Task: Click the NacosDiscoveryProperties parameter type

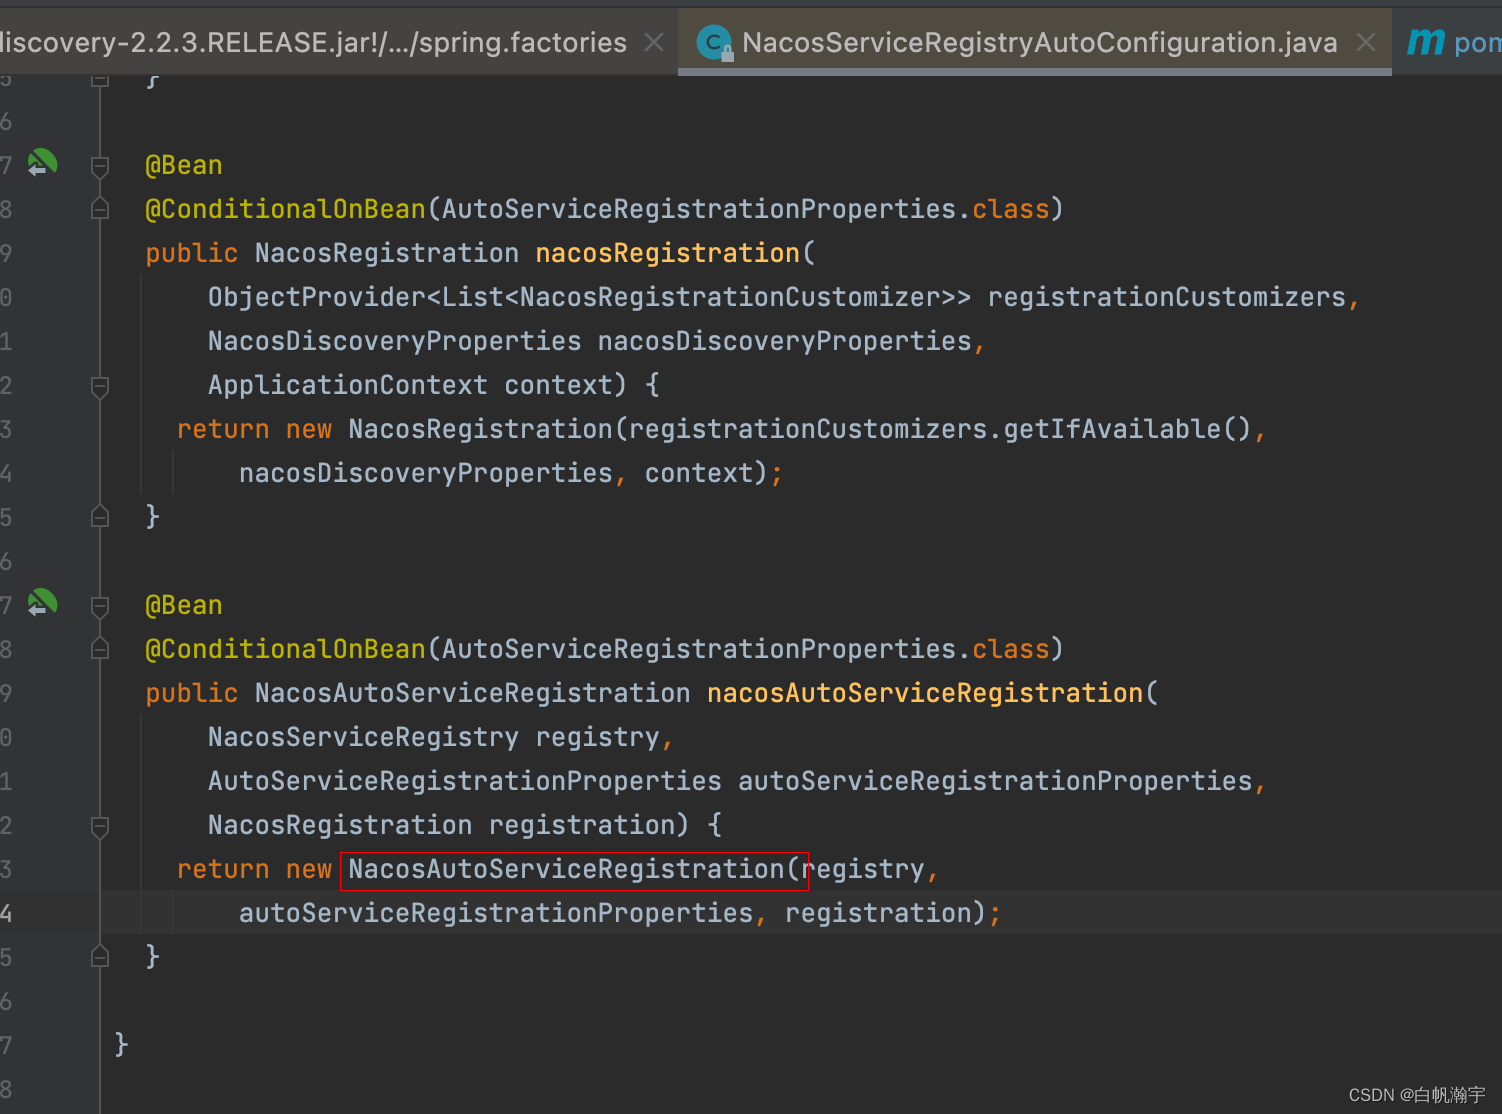Action: click(x=394, y=341)
